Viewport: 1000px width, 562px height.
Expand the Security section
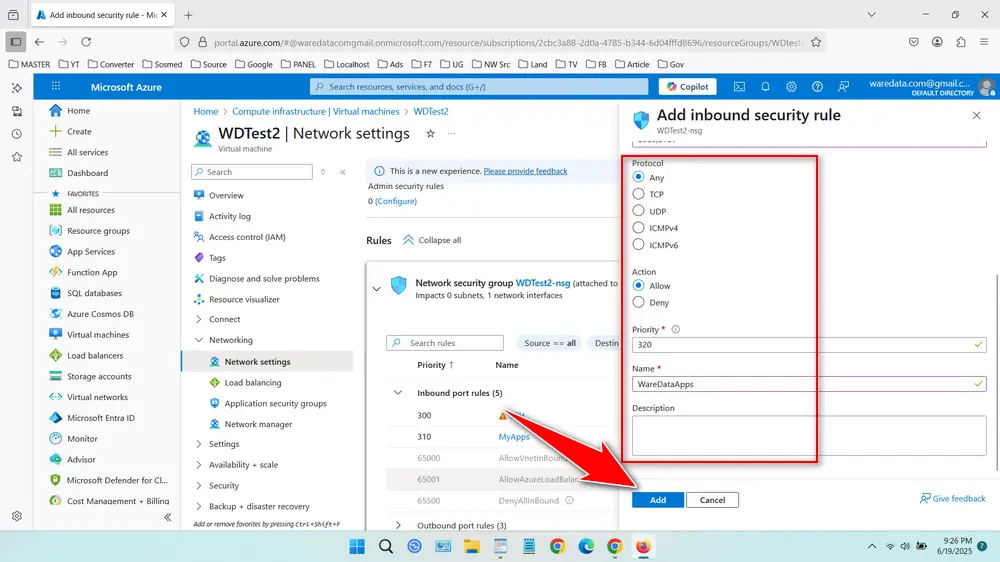[x=198, y=485]
